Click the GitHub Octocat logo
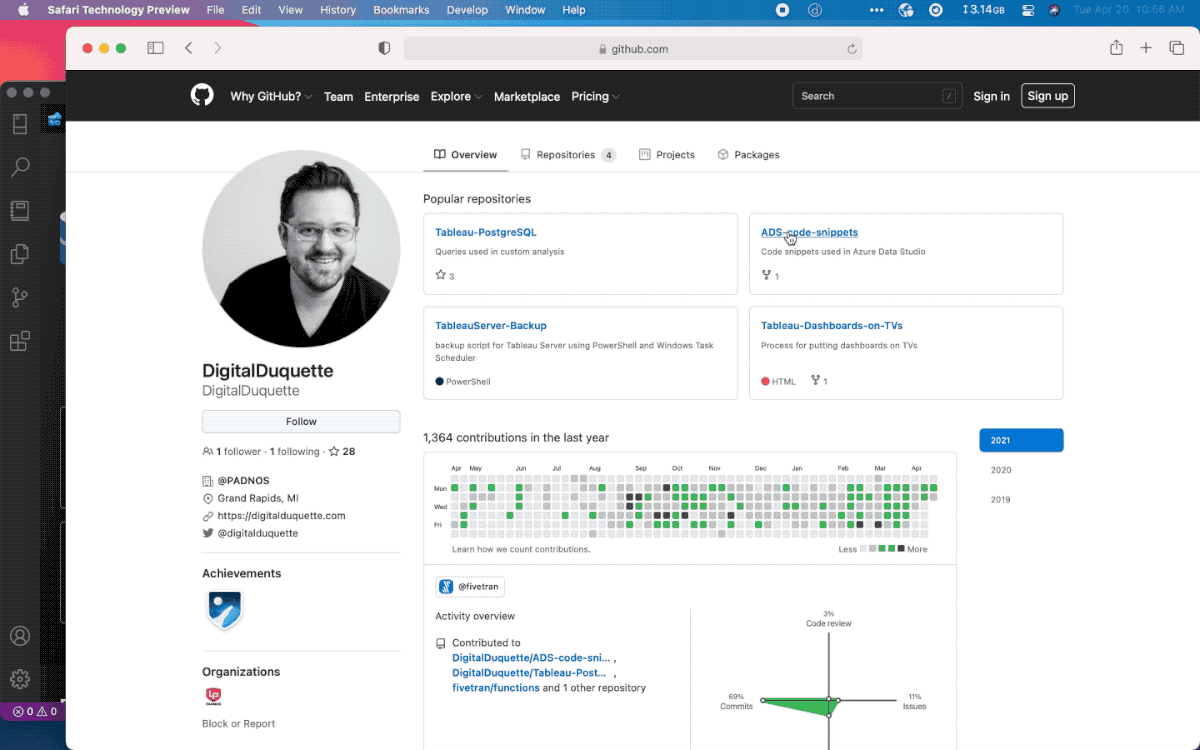This screenshot has width=1200, height=750. pos(202,96)
